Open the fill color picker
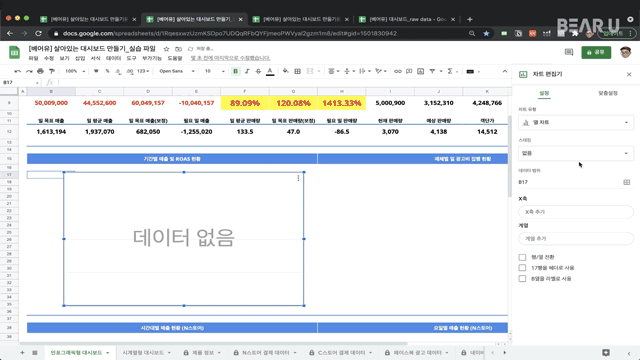Screen dimensions: 640x360 click(x=286, y=71)
